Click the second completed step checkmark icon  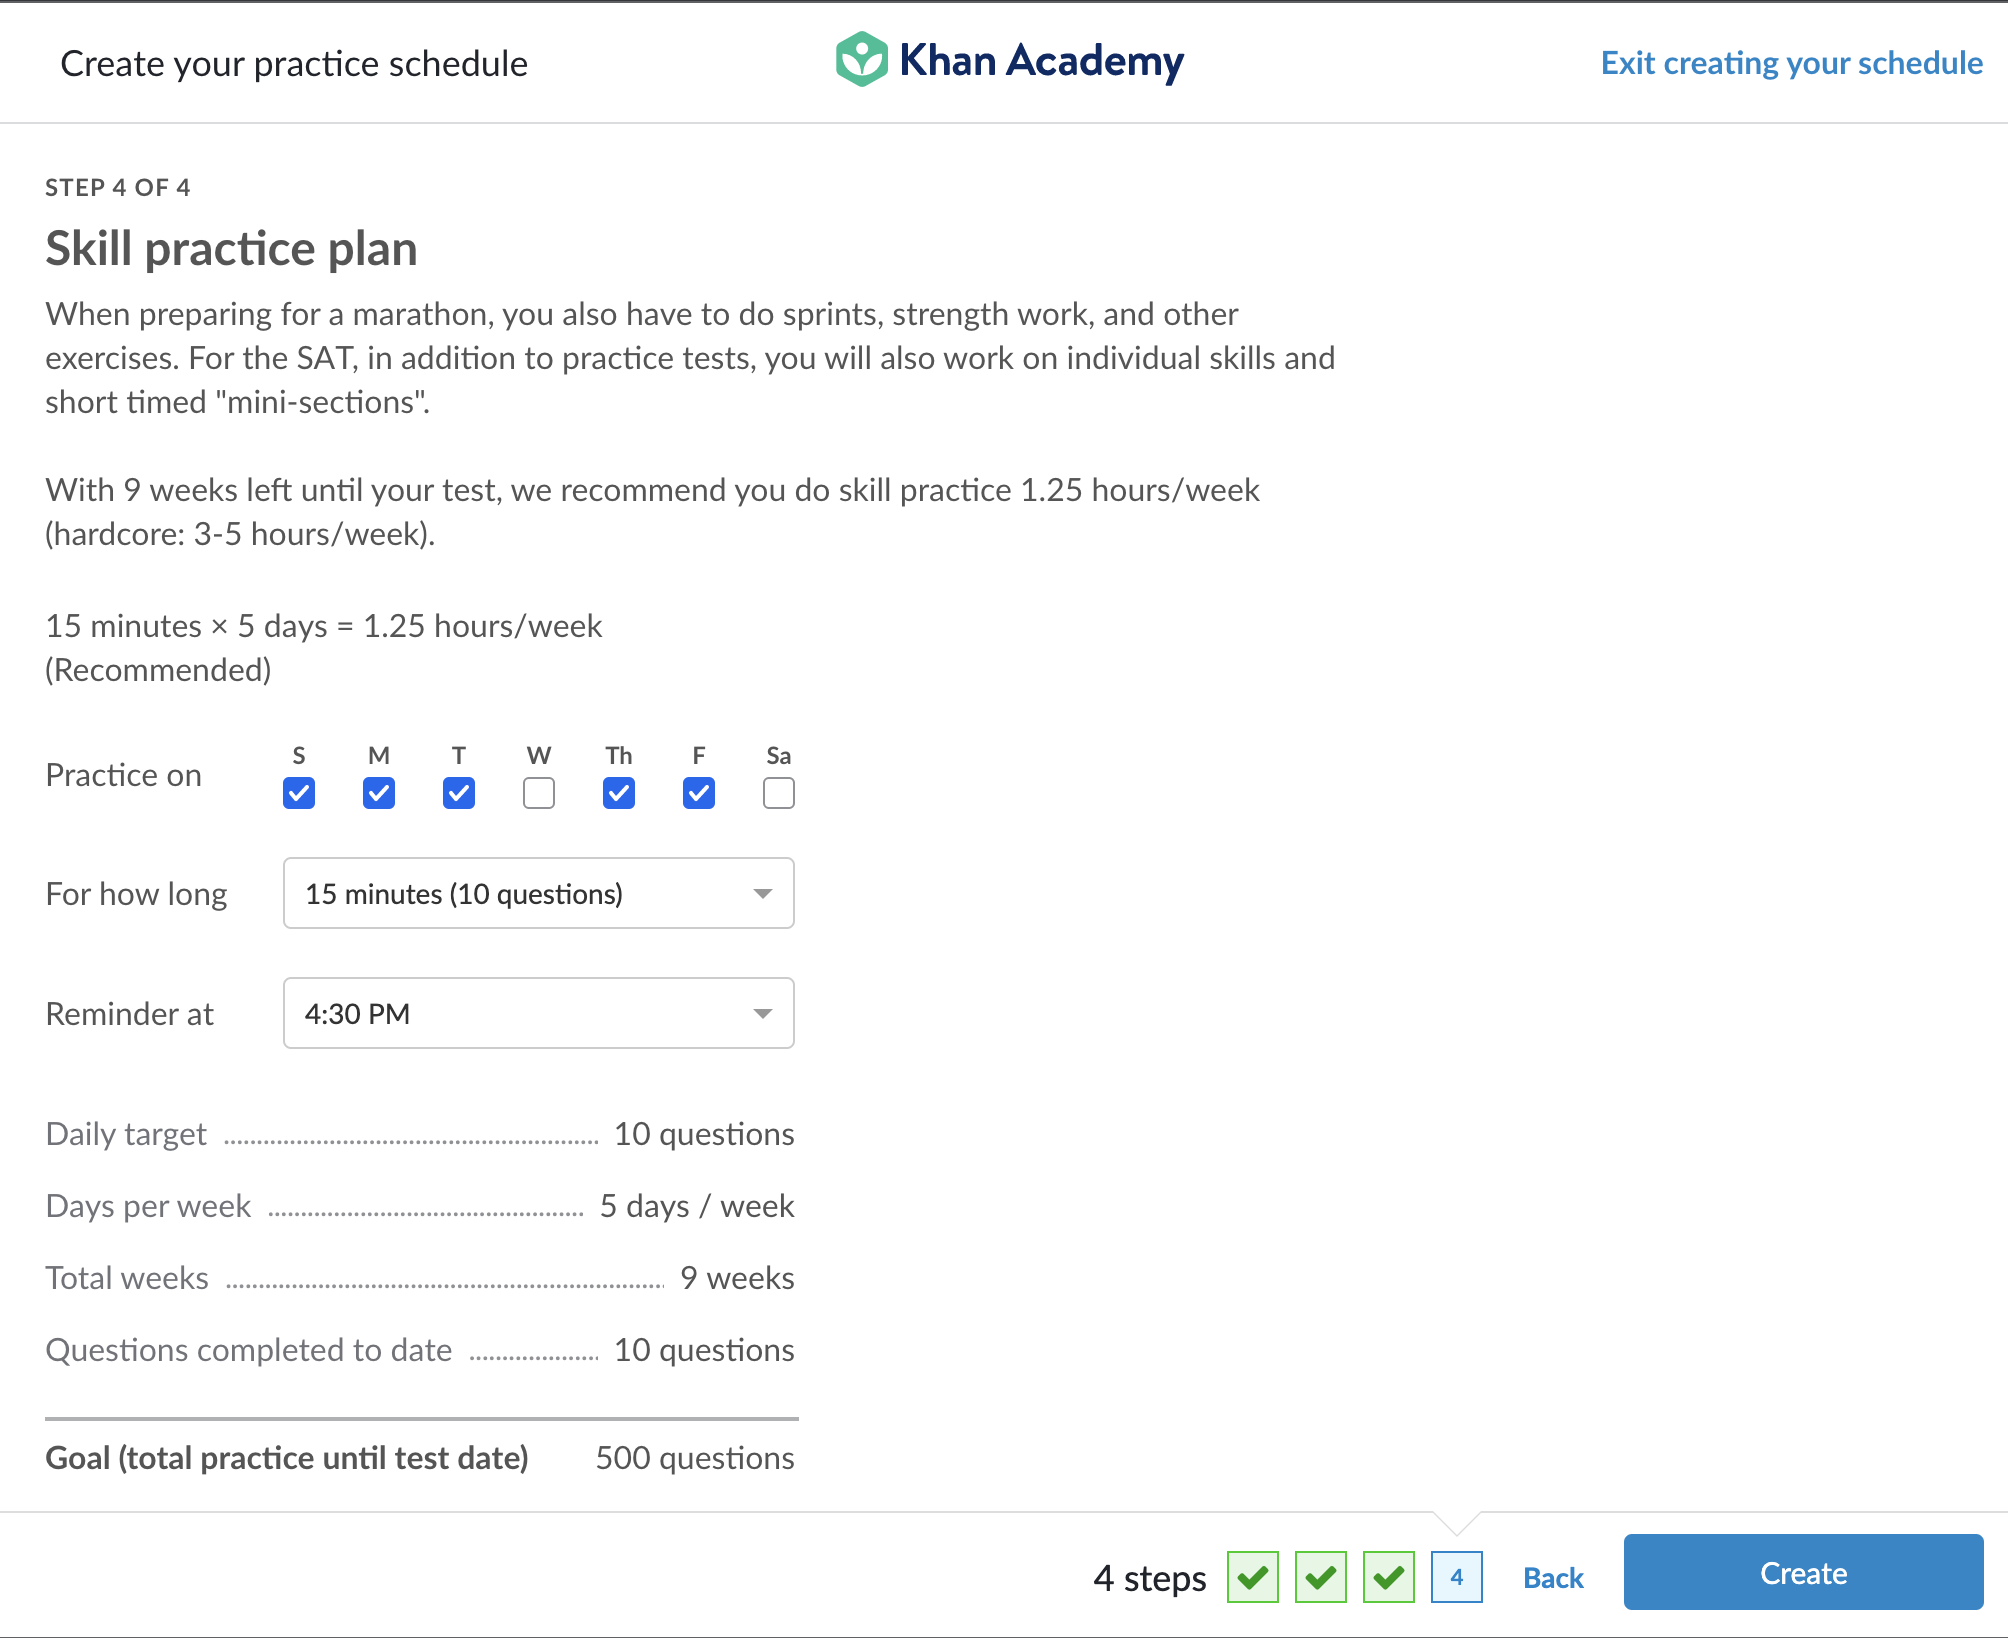[1320, 1577]
